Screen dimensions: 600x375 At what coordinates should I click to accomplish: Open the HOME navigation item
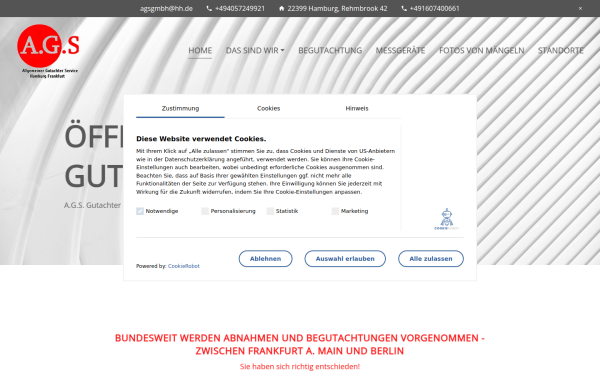(200, 51)
